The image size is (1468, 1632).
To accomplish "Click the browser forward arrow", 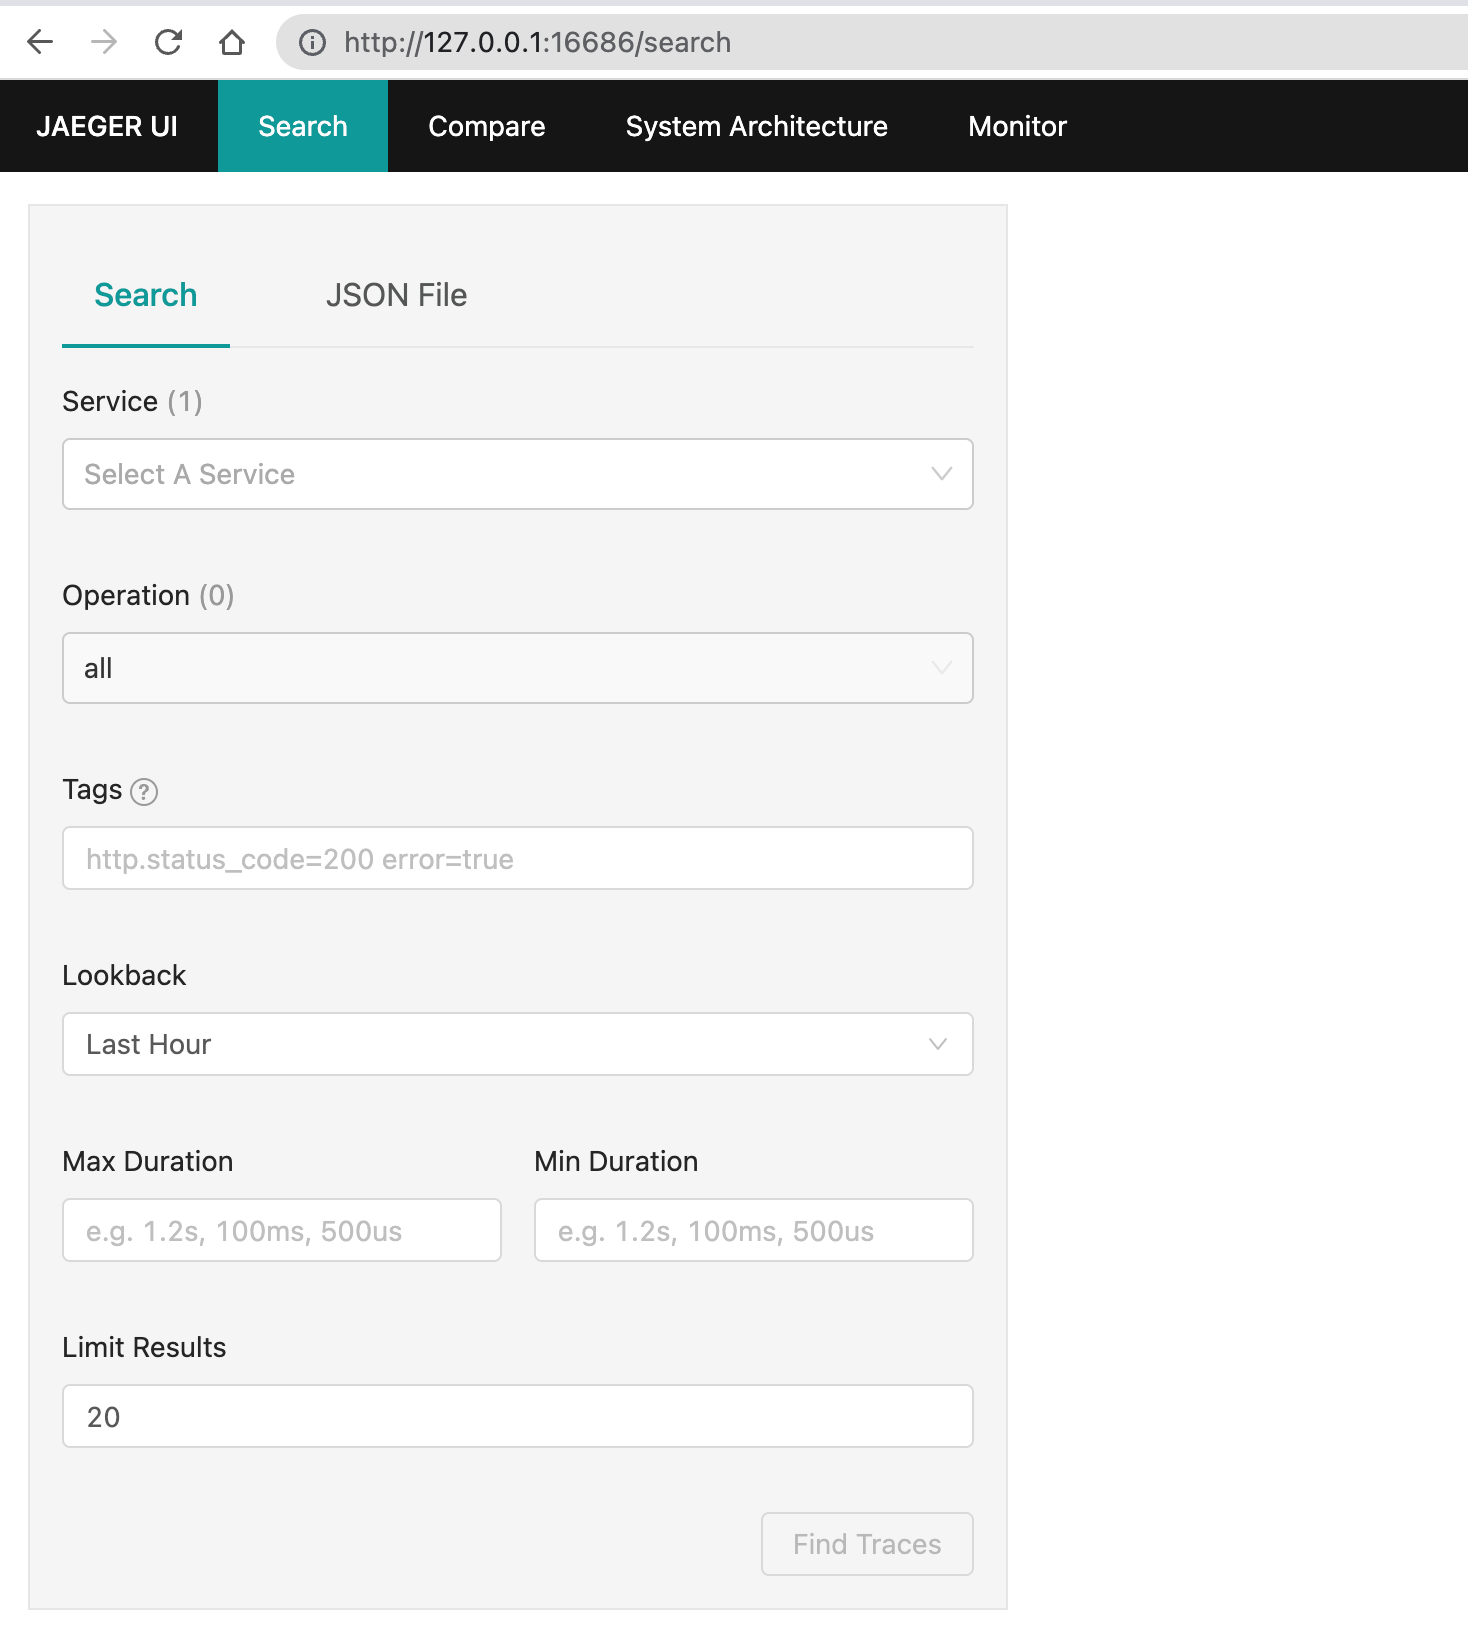I will [104, 42].
